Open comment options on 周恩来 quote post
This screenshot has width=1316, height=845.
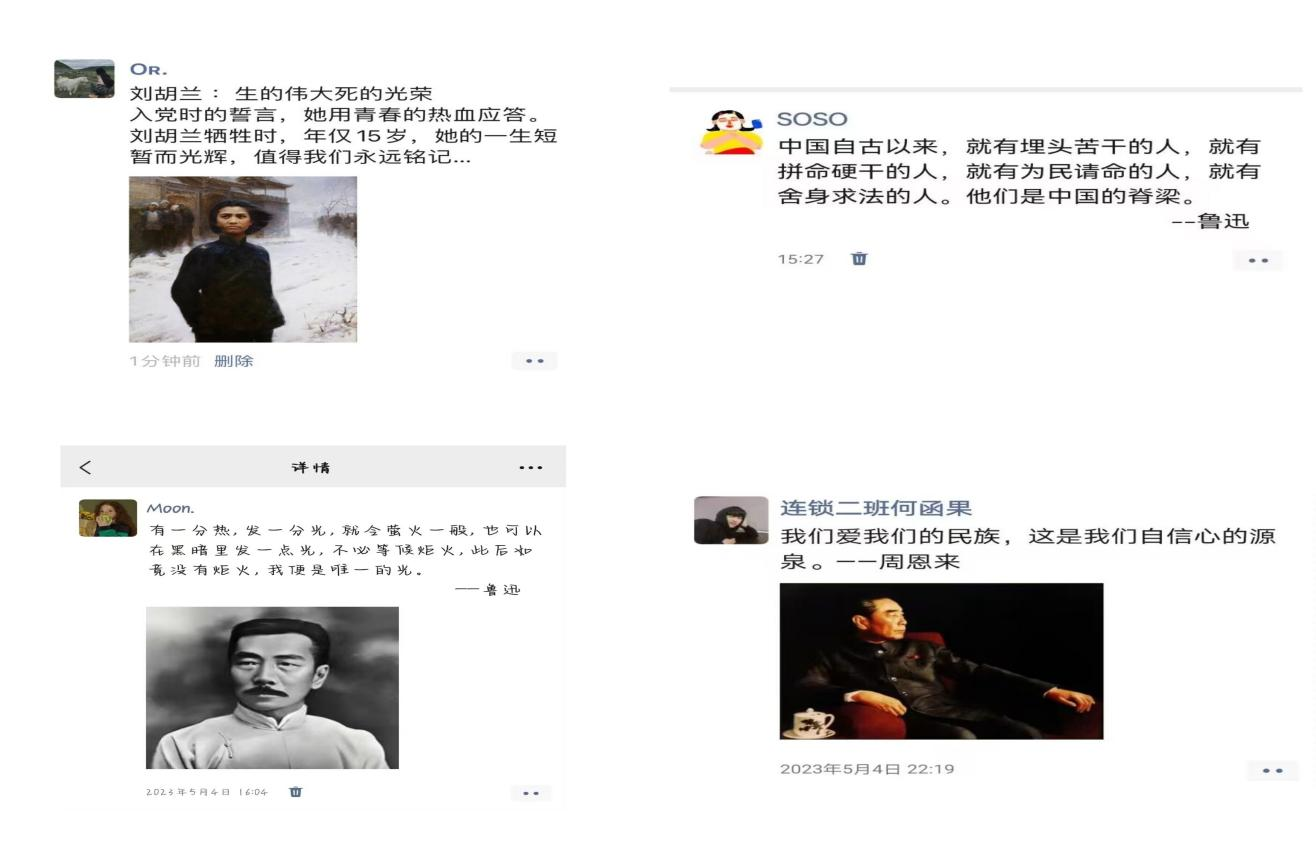coord(1273,770)
